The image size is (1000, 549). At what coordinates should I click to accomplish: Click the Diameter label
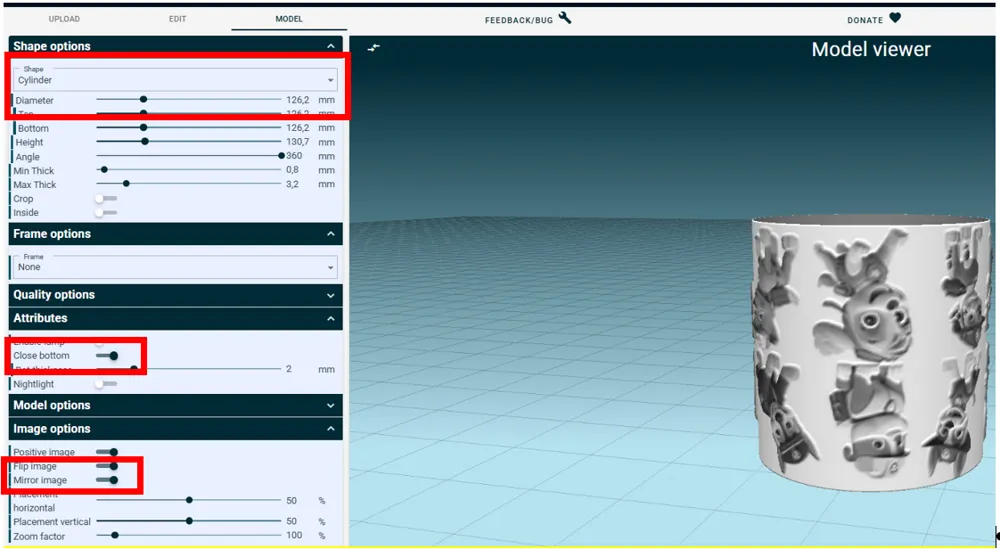coord(34,101)
